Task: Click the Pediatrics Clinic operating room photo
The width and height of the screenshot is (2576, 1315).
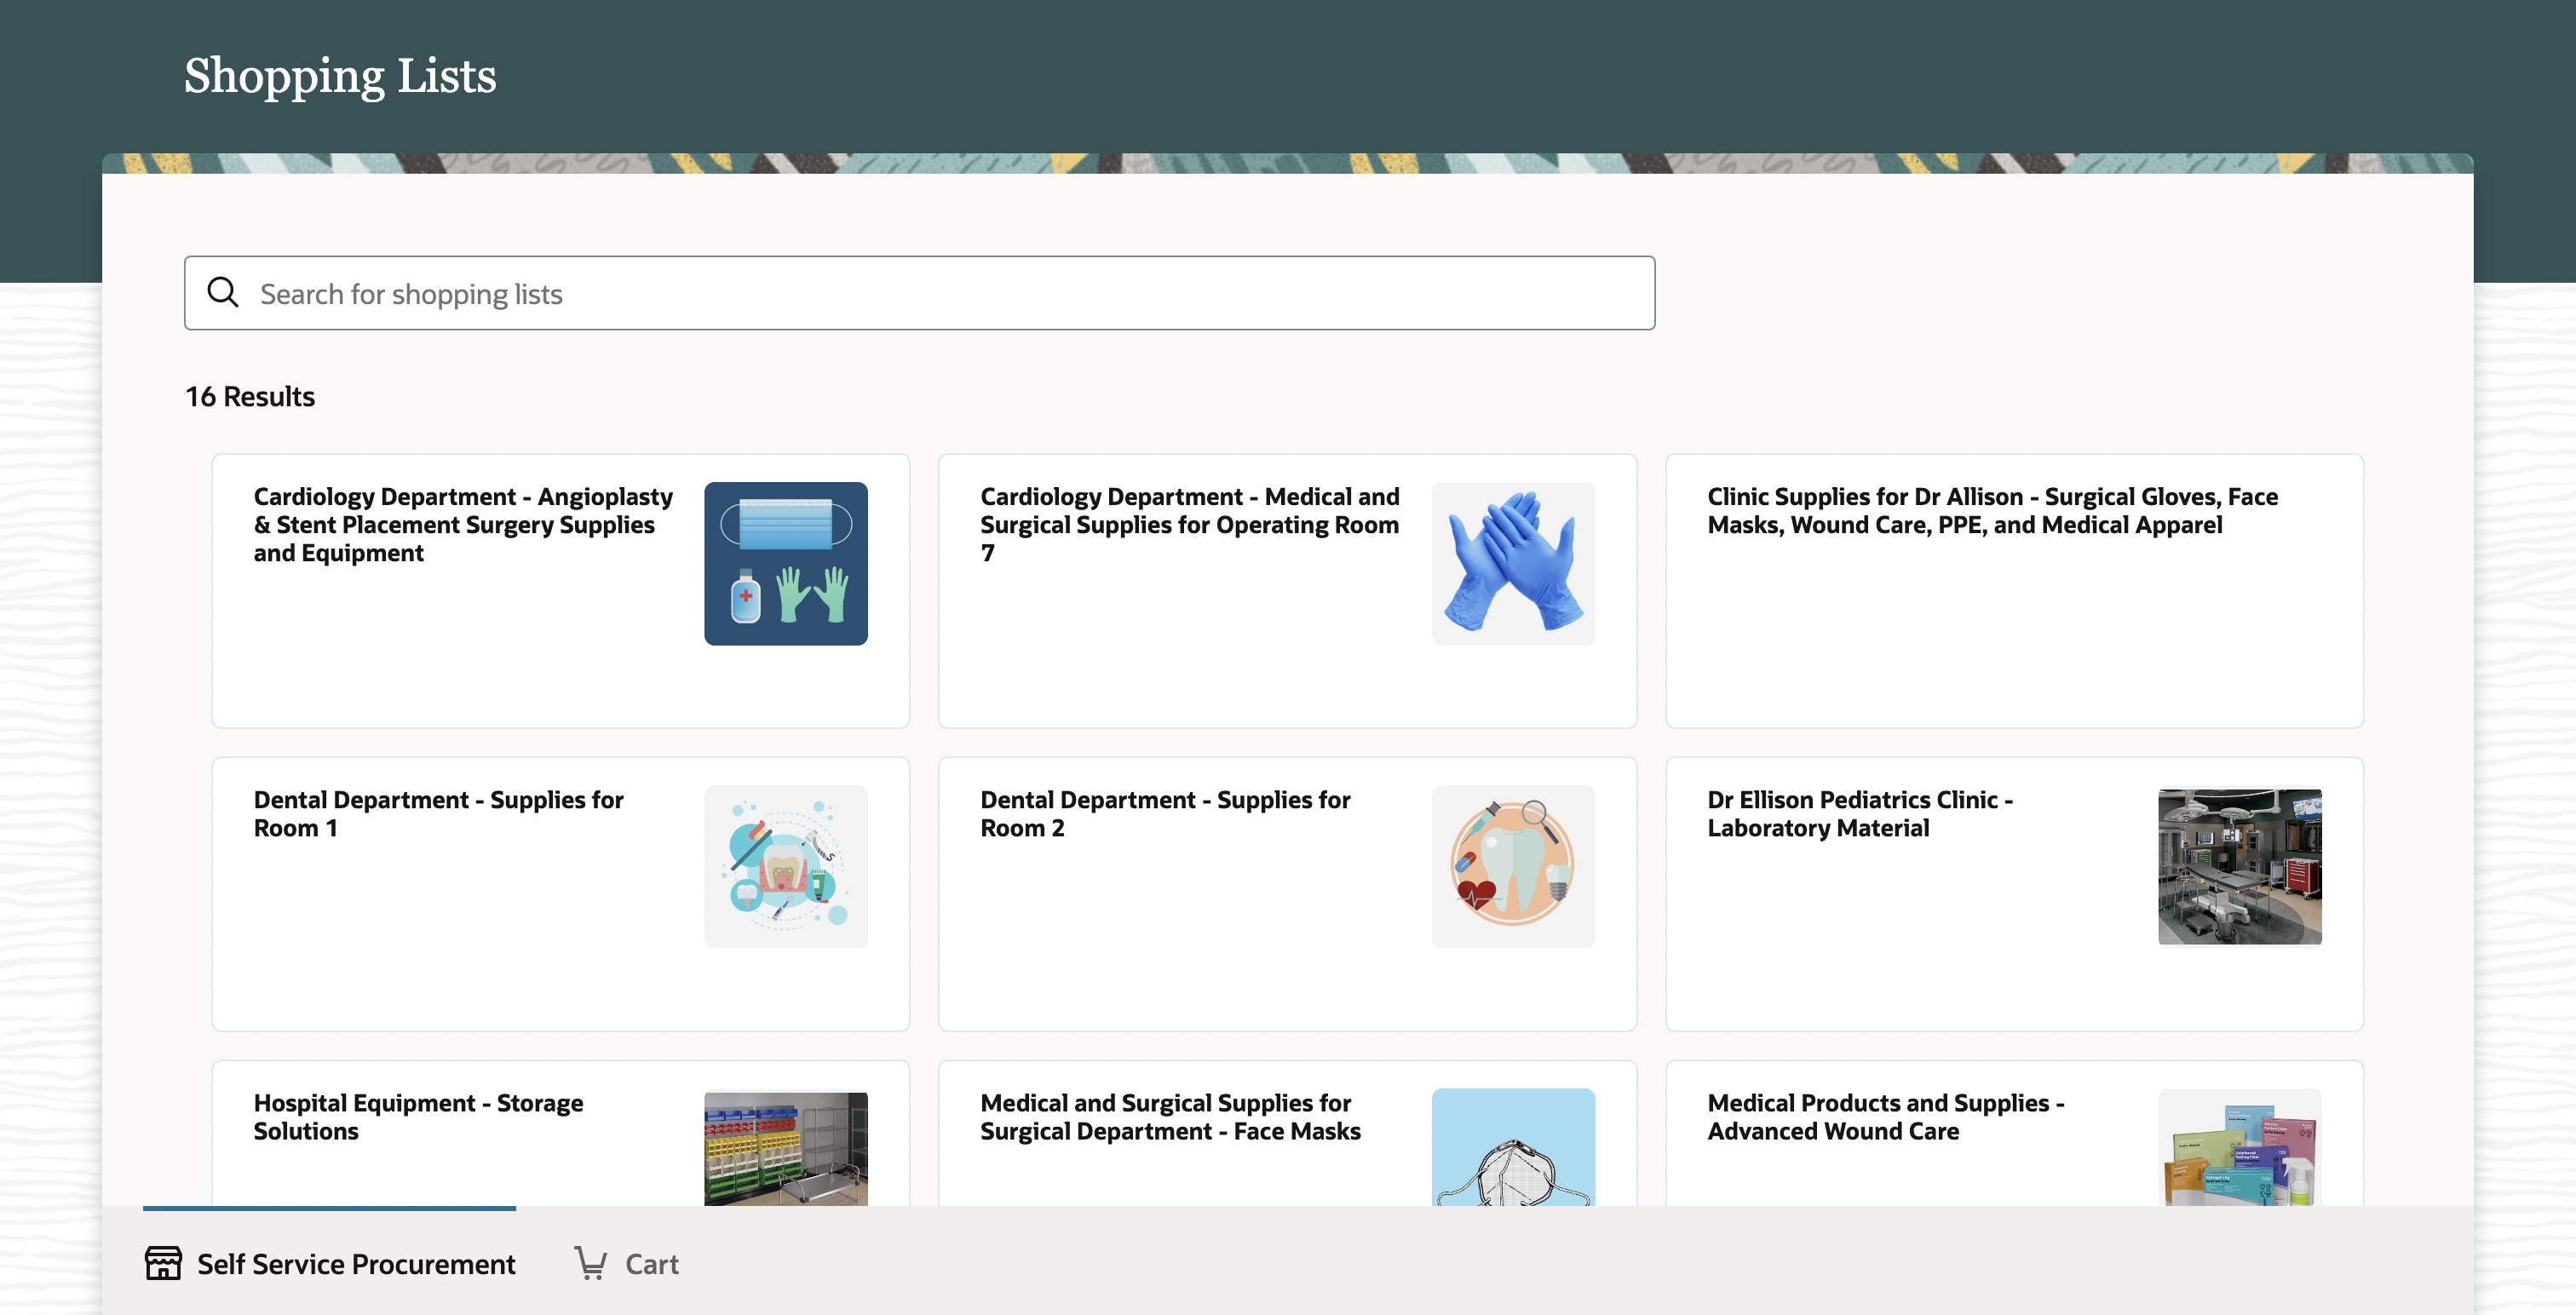Action: [2239, 867]
